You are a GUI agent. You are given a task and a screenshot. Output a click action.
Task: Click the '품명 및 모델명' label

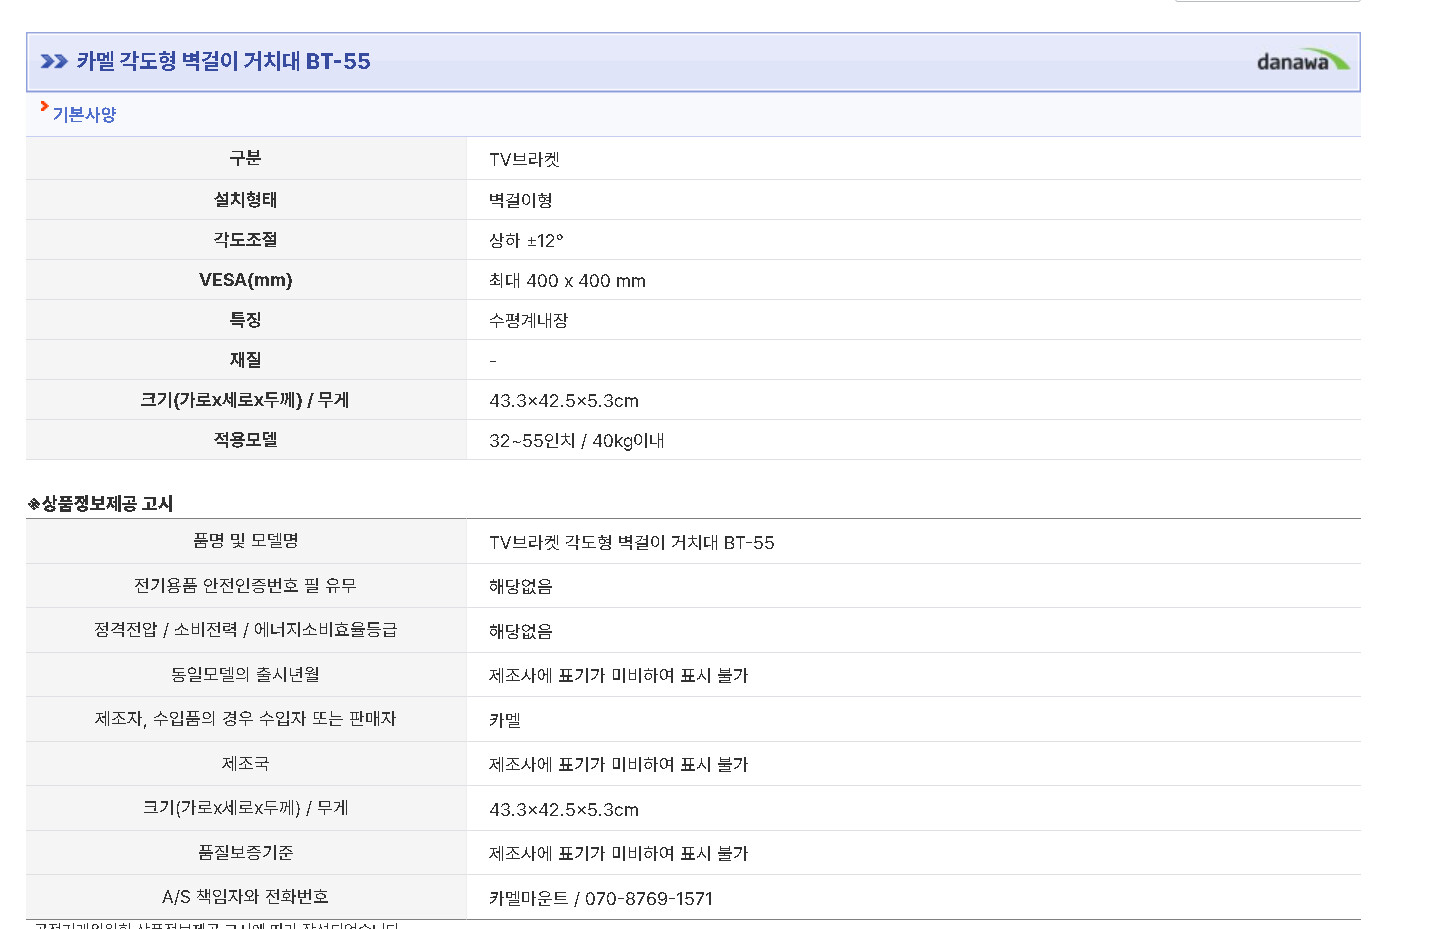click(x=245, y=540)
